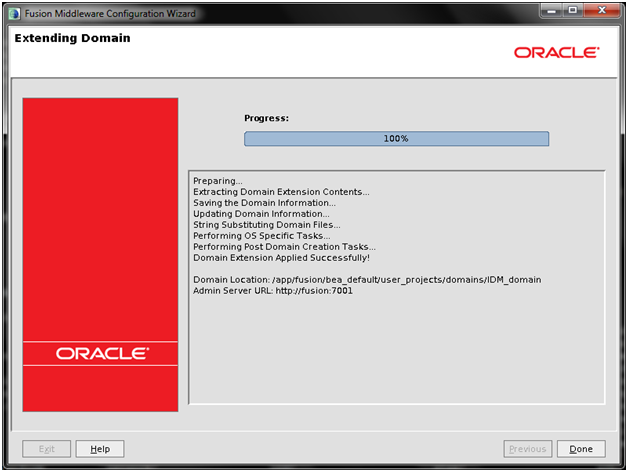Image resolution: width=628 pixels, height=472 pixels.
Task: Select 'Saving the Domain Information...' line
Action: tap(264, 203)
